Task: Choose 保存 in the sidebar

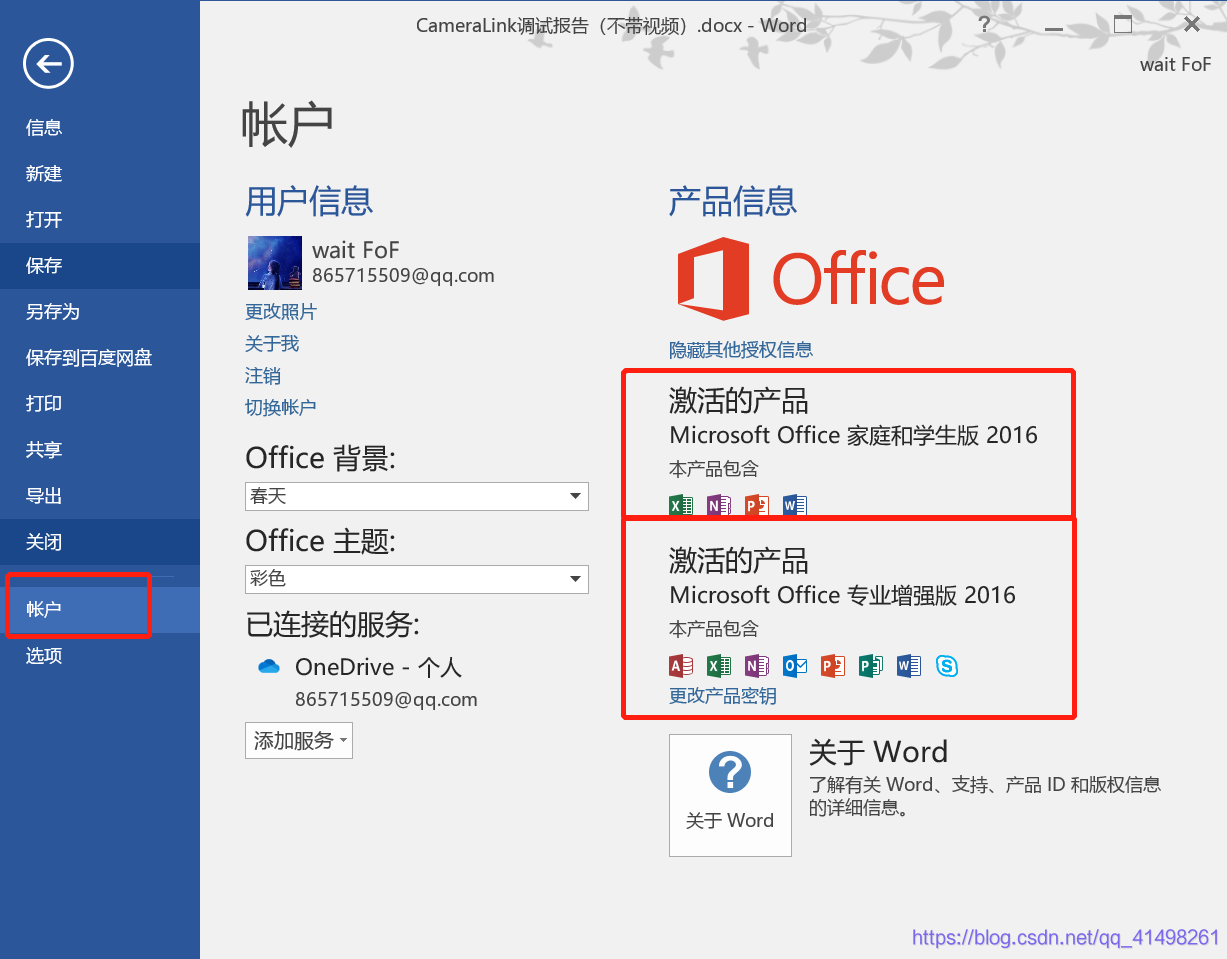Action: coord(100,265)
